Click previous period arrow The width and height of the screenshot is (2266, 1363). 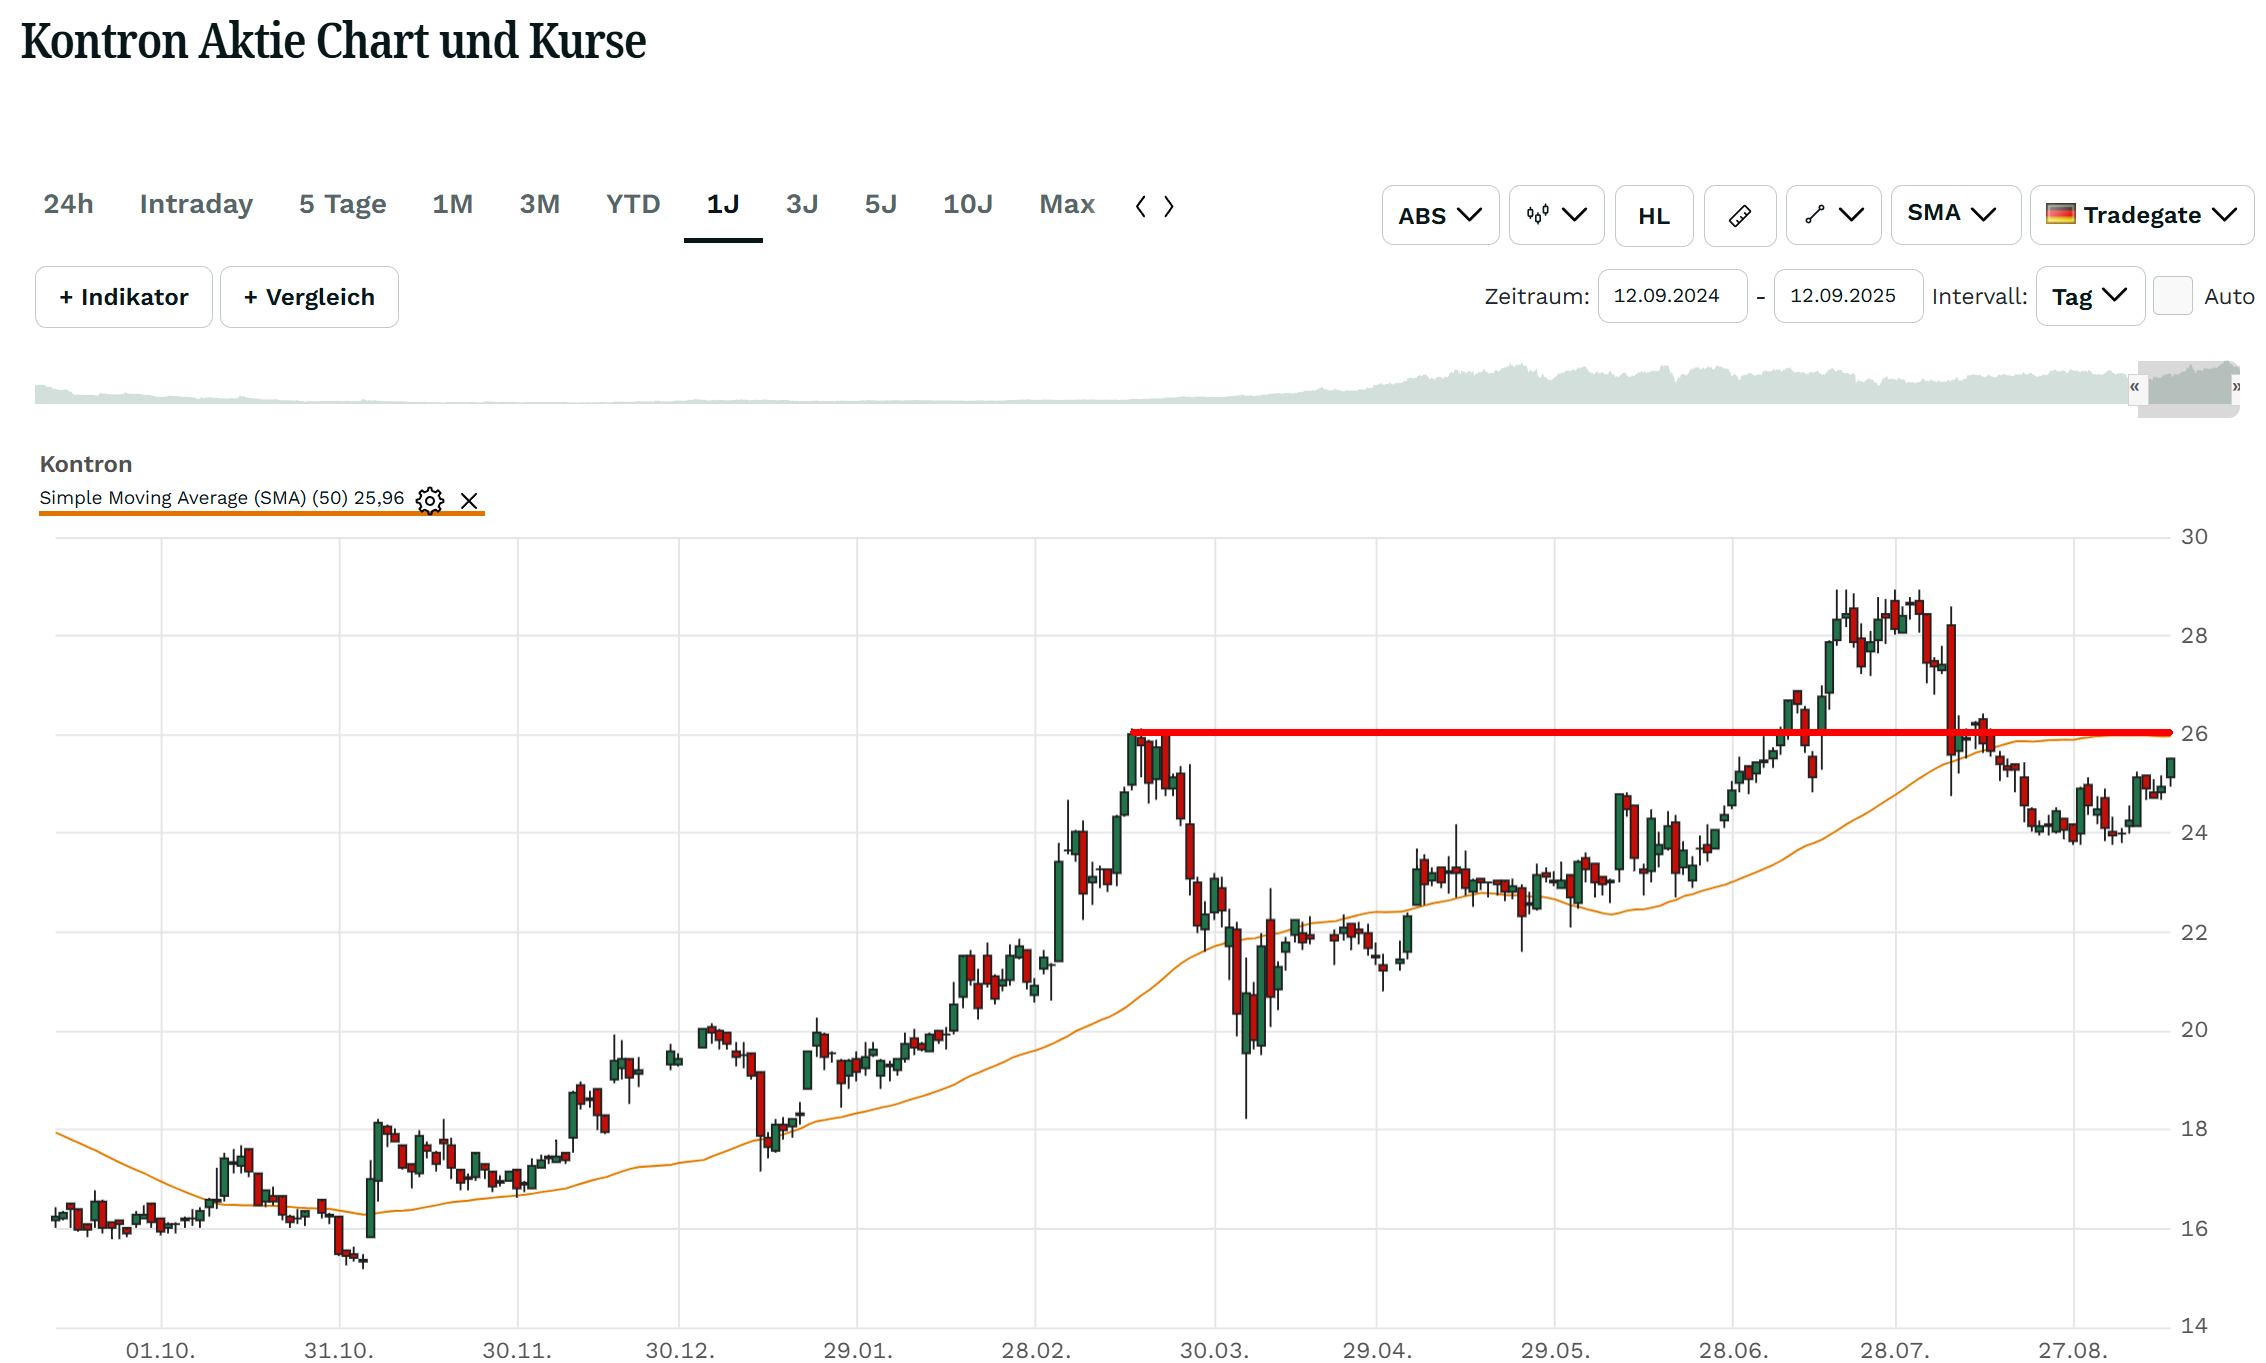click(x=1141, y=206)
